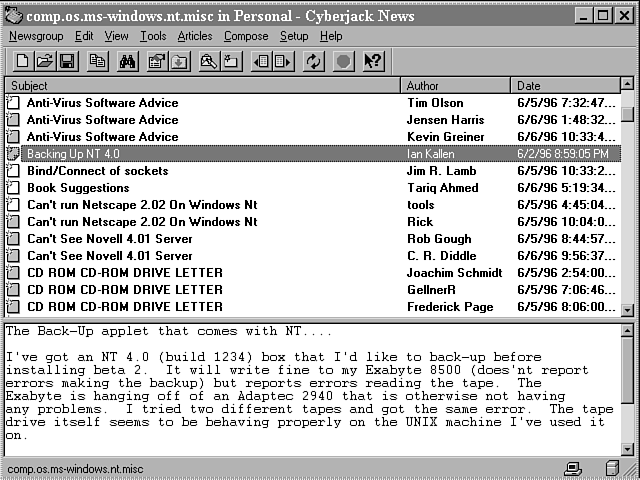Click the magnifier search-article toolbar icon
This screenshot has width=640, height=480.
pyautogui.click(x=209, y=62)
